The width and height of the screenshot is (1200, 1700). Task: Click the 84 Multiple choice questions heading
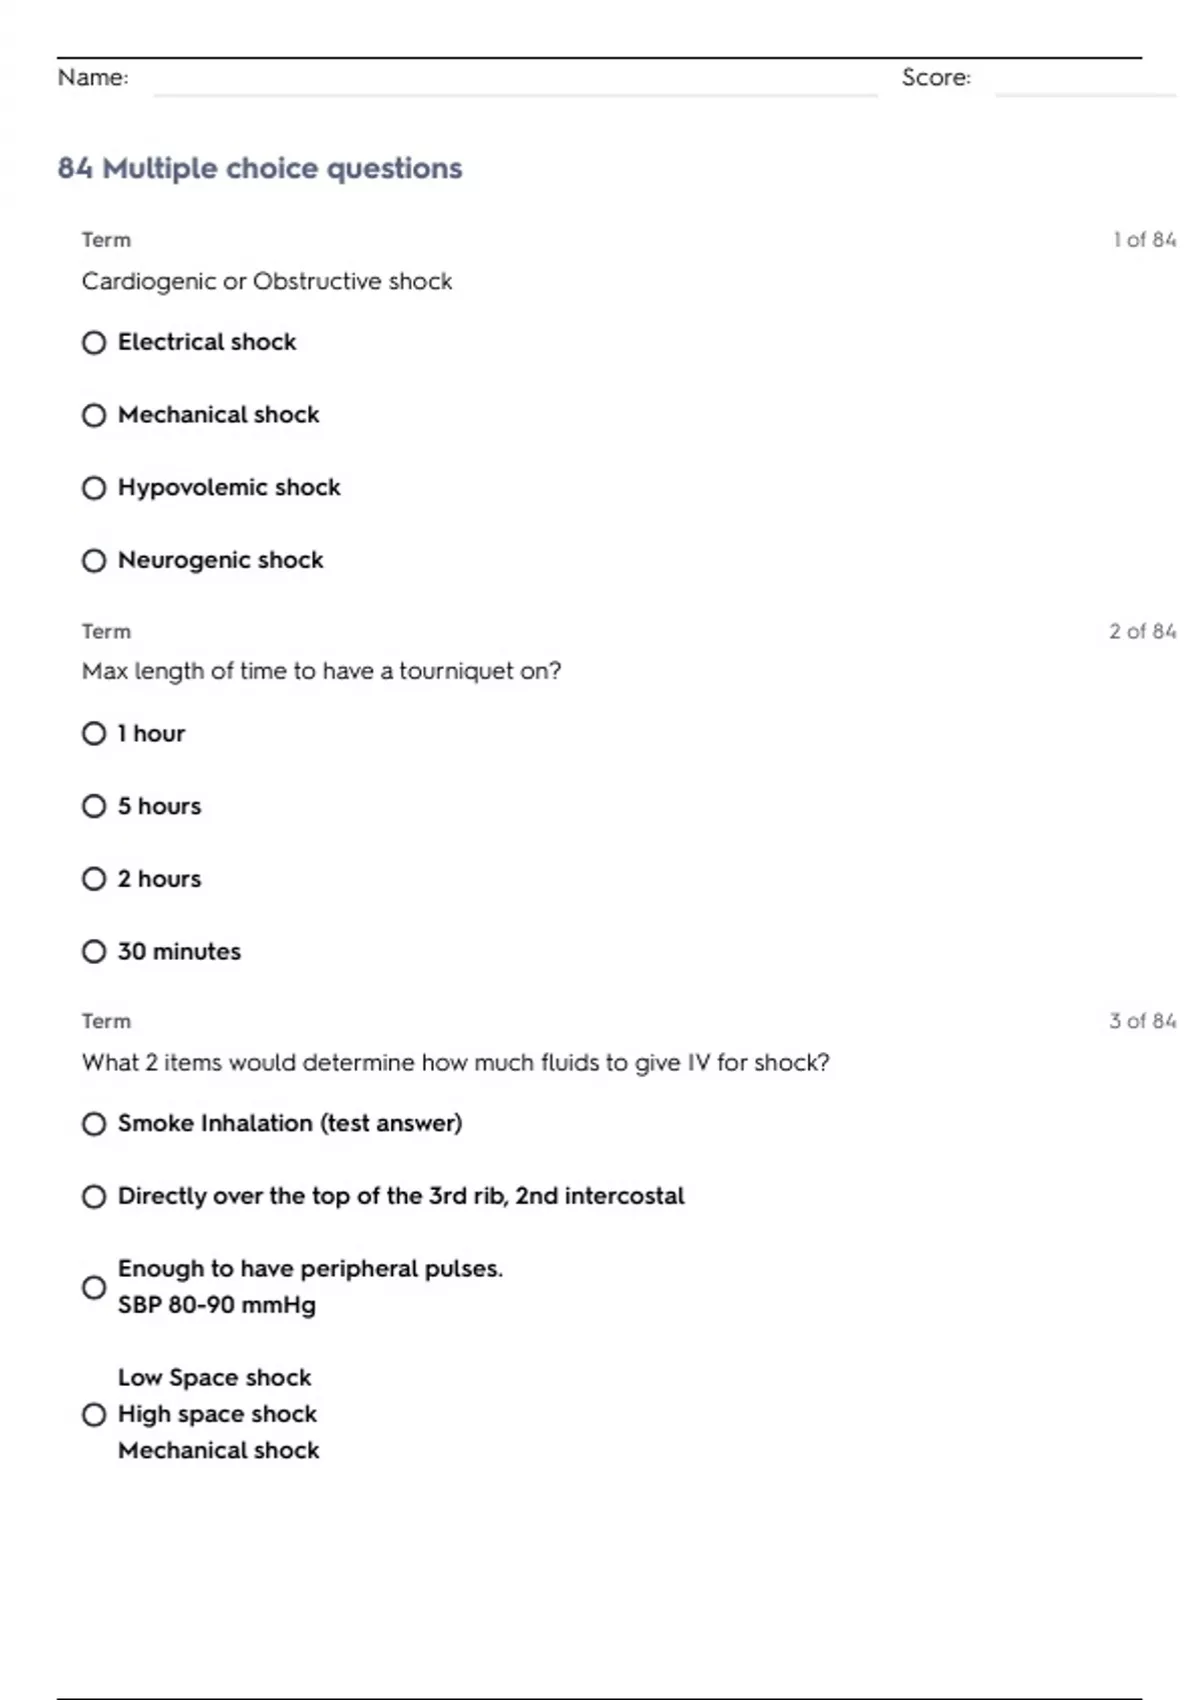point(260,168)
